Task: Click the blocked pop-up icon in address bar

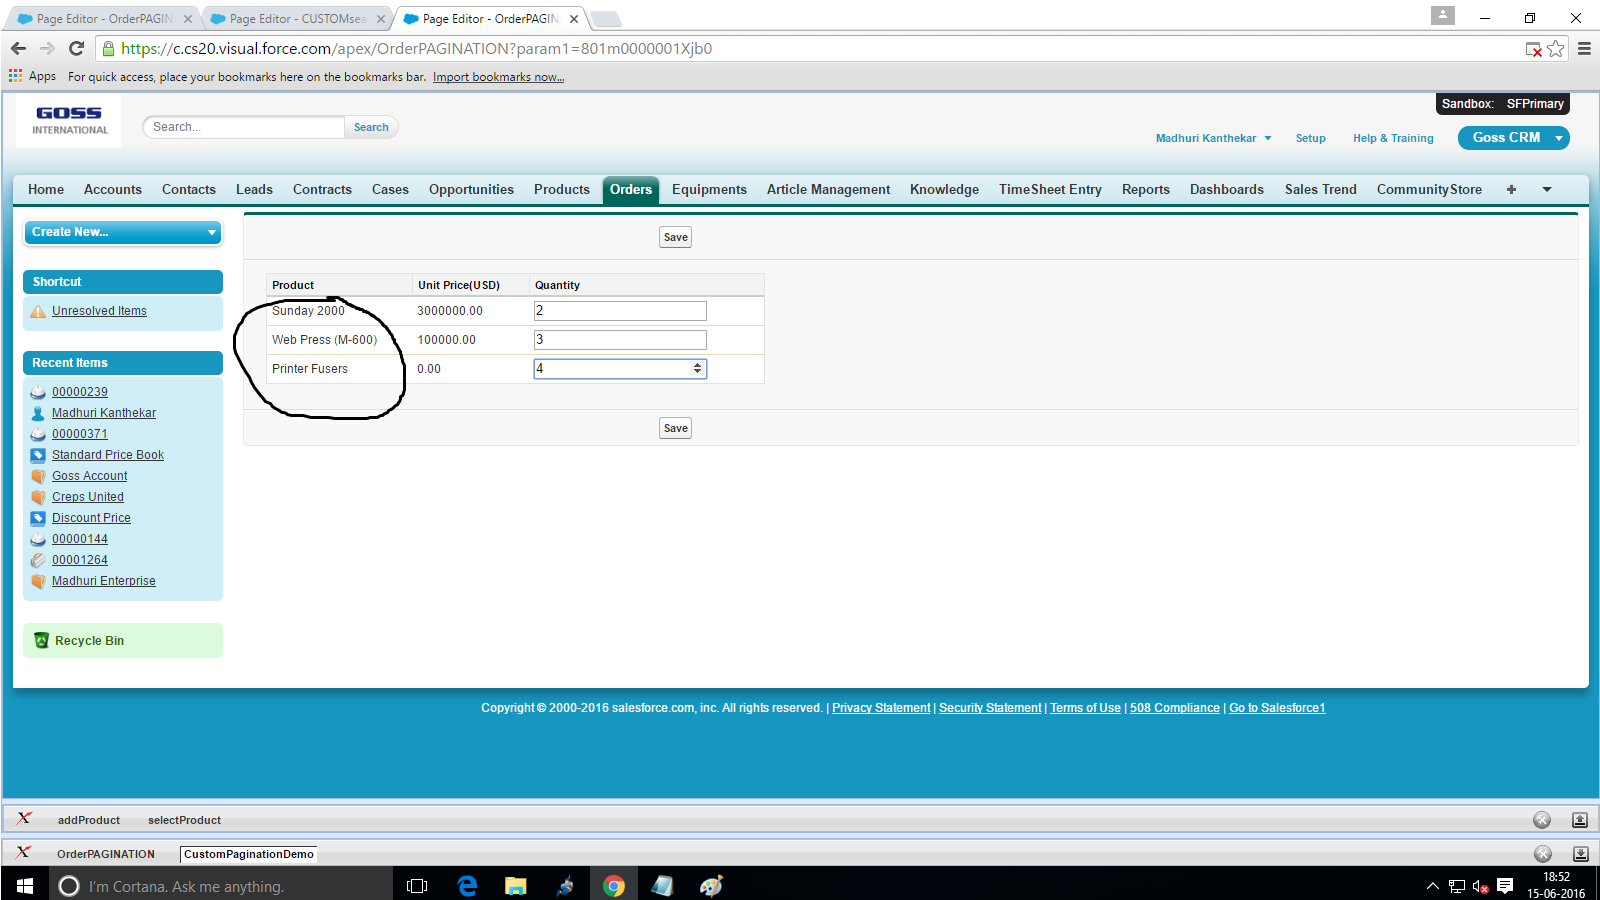Action: pos(1533,49)
